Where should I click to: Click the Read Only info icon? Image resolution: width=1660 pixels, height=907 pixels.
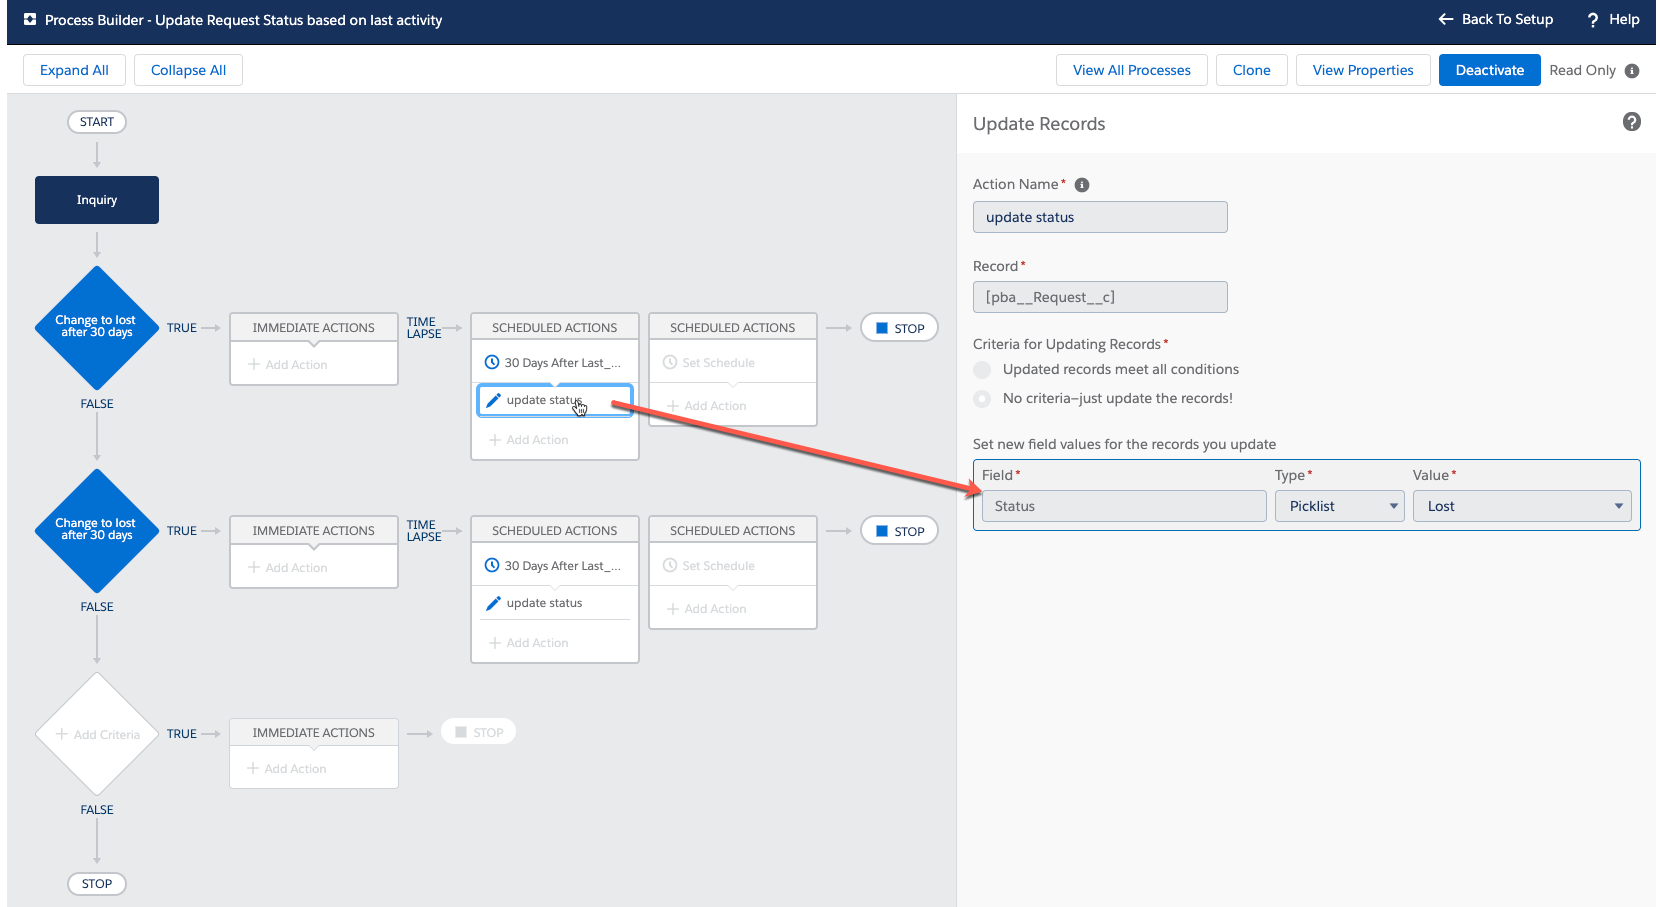(1632, 71)
